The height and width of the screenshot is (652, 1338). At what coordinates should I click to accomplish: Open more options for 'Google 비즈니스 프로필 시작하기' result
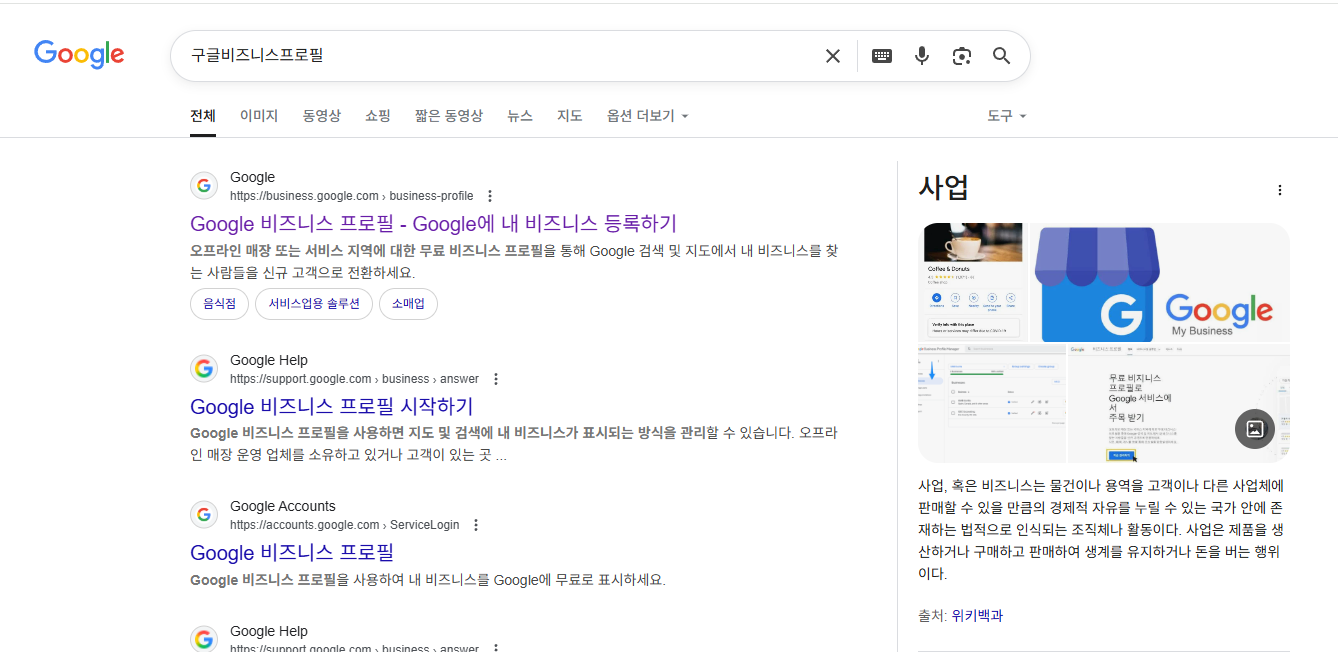tap(495, 379)
